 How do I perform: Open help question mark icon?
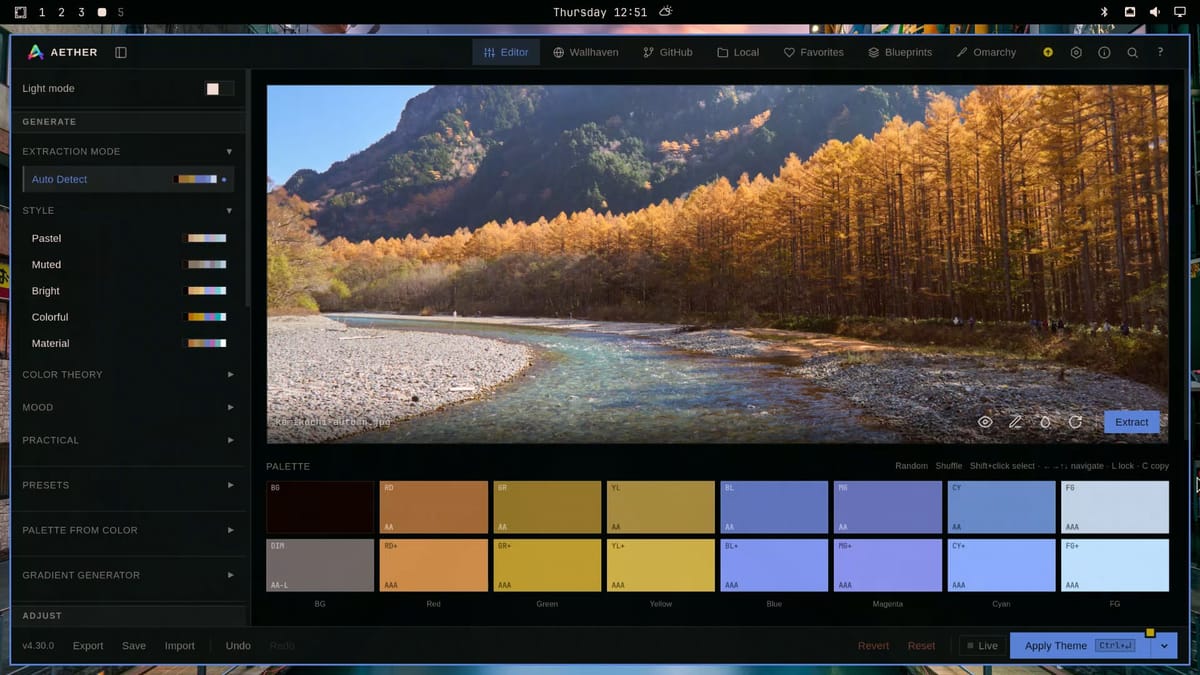[1160, 52]
